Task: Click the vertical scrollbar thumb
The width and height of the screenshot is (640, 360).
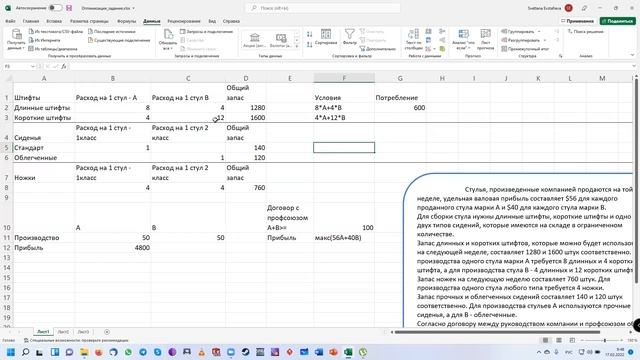Action: click(x=636, y=182)
